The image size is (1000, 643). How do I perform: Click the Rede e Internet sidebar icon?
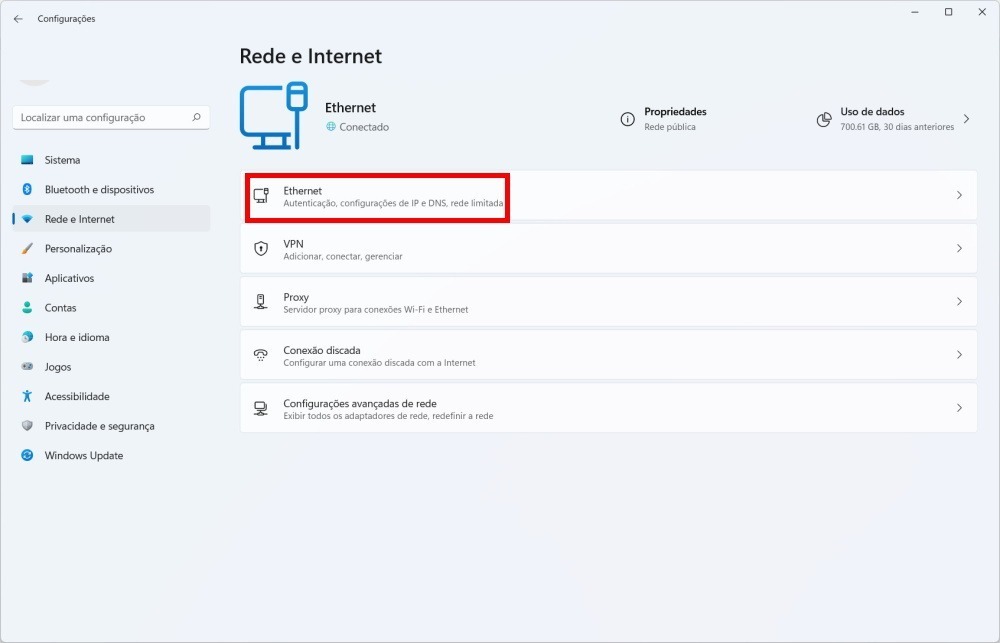click(x=27, y=219)
